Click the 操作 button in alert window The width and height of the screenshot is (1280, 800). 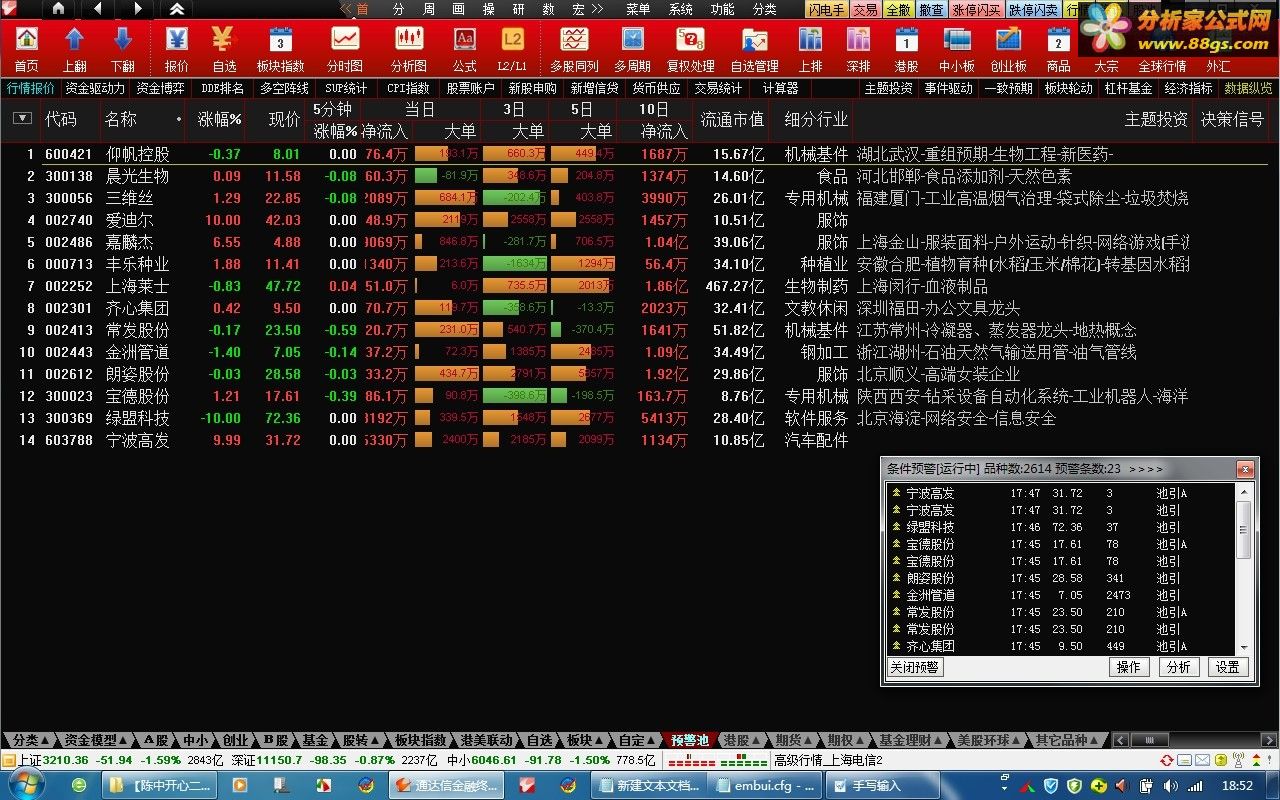[1128, 667]
